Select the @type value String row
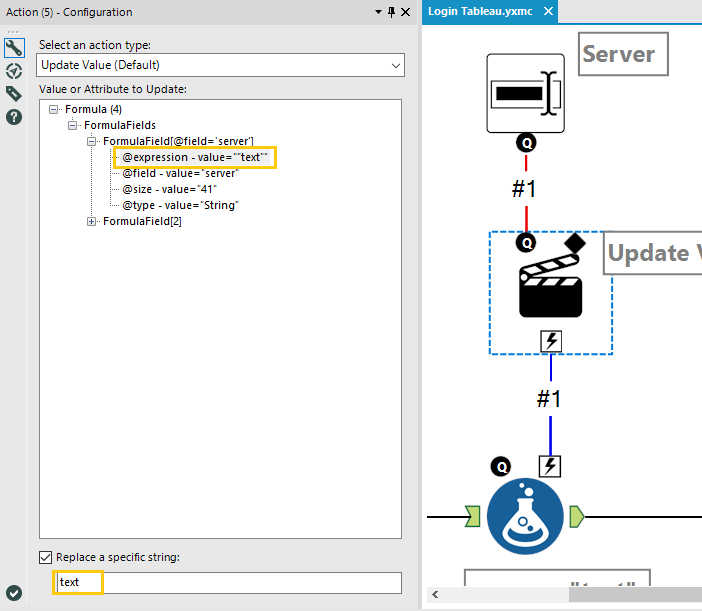This screenshot has height=611, width=702. (180, 205)
